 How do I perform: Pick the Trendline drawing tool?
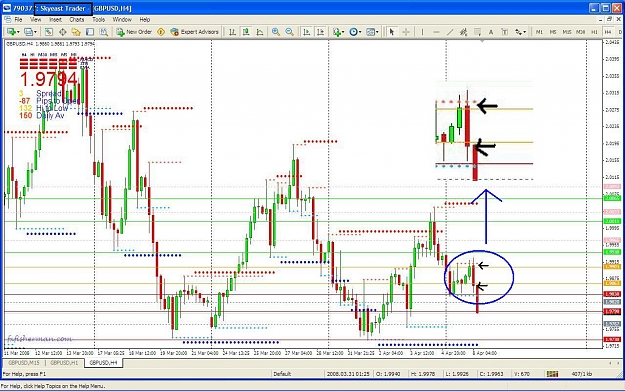point(450,32)
